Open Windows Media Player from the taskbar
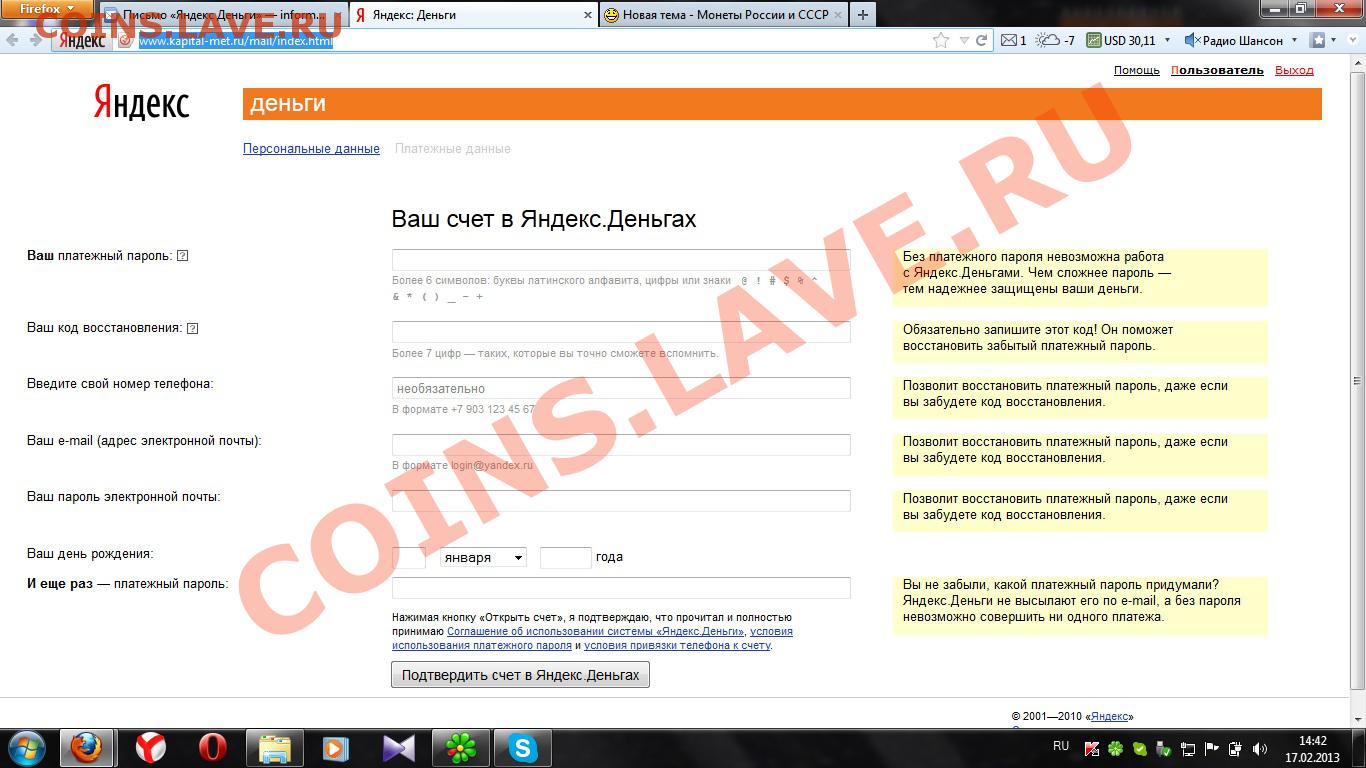The image size is (1366, 768). point(336,748)
